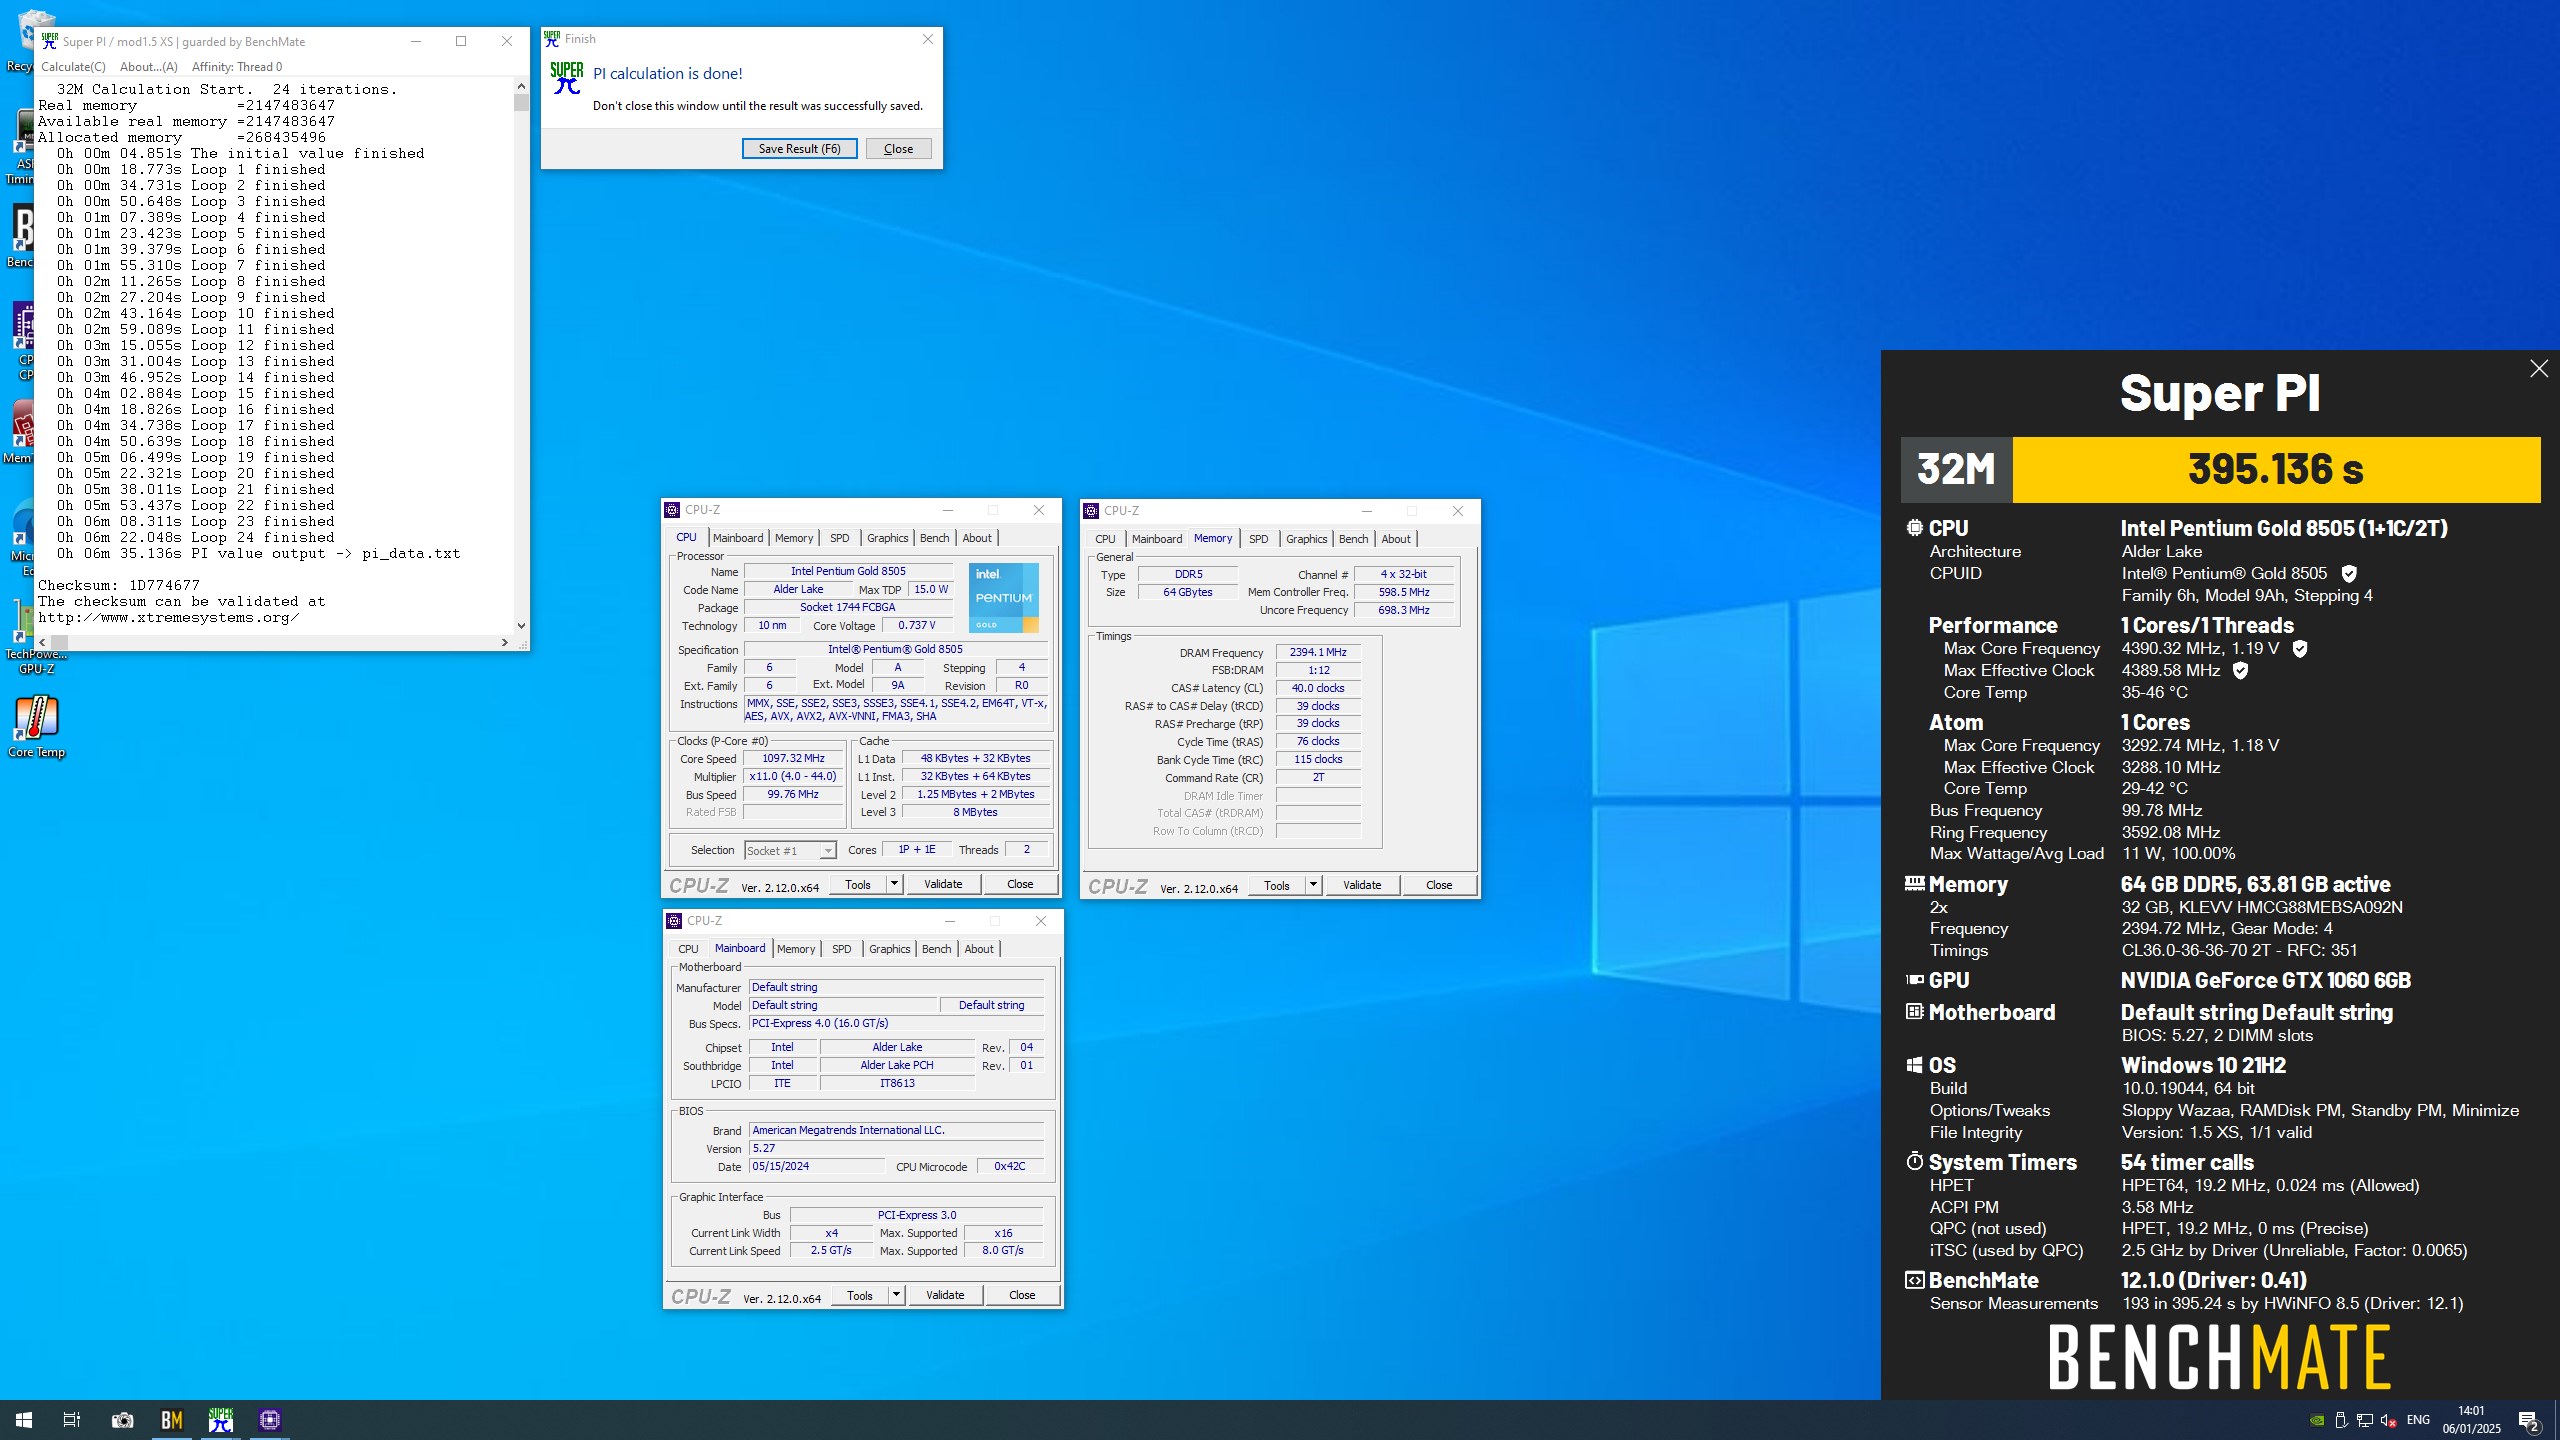
Task: Click the Uncore Frequency value 698.3 MHz
Action: (1404, 610)
